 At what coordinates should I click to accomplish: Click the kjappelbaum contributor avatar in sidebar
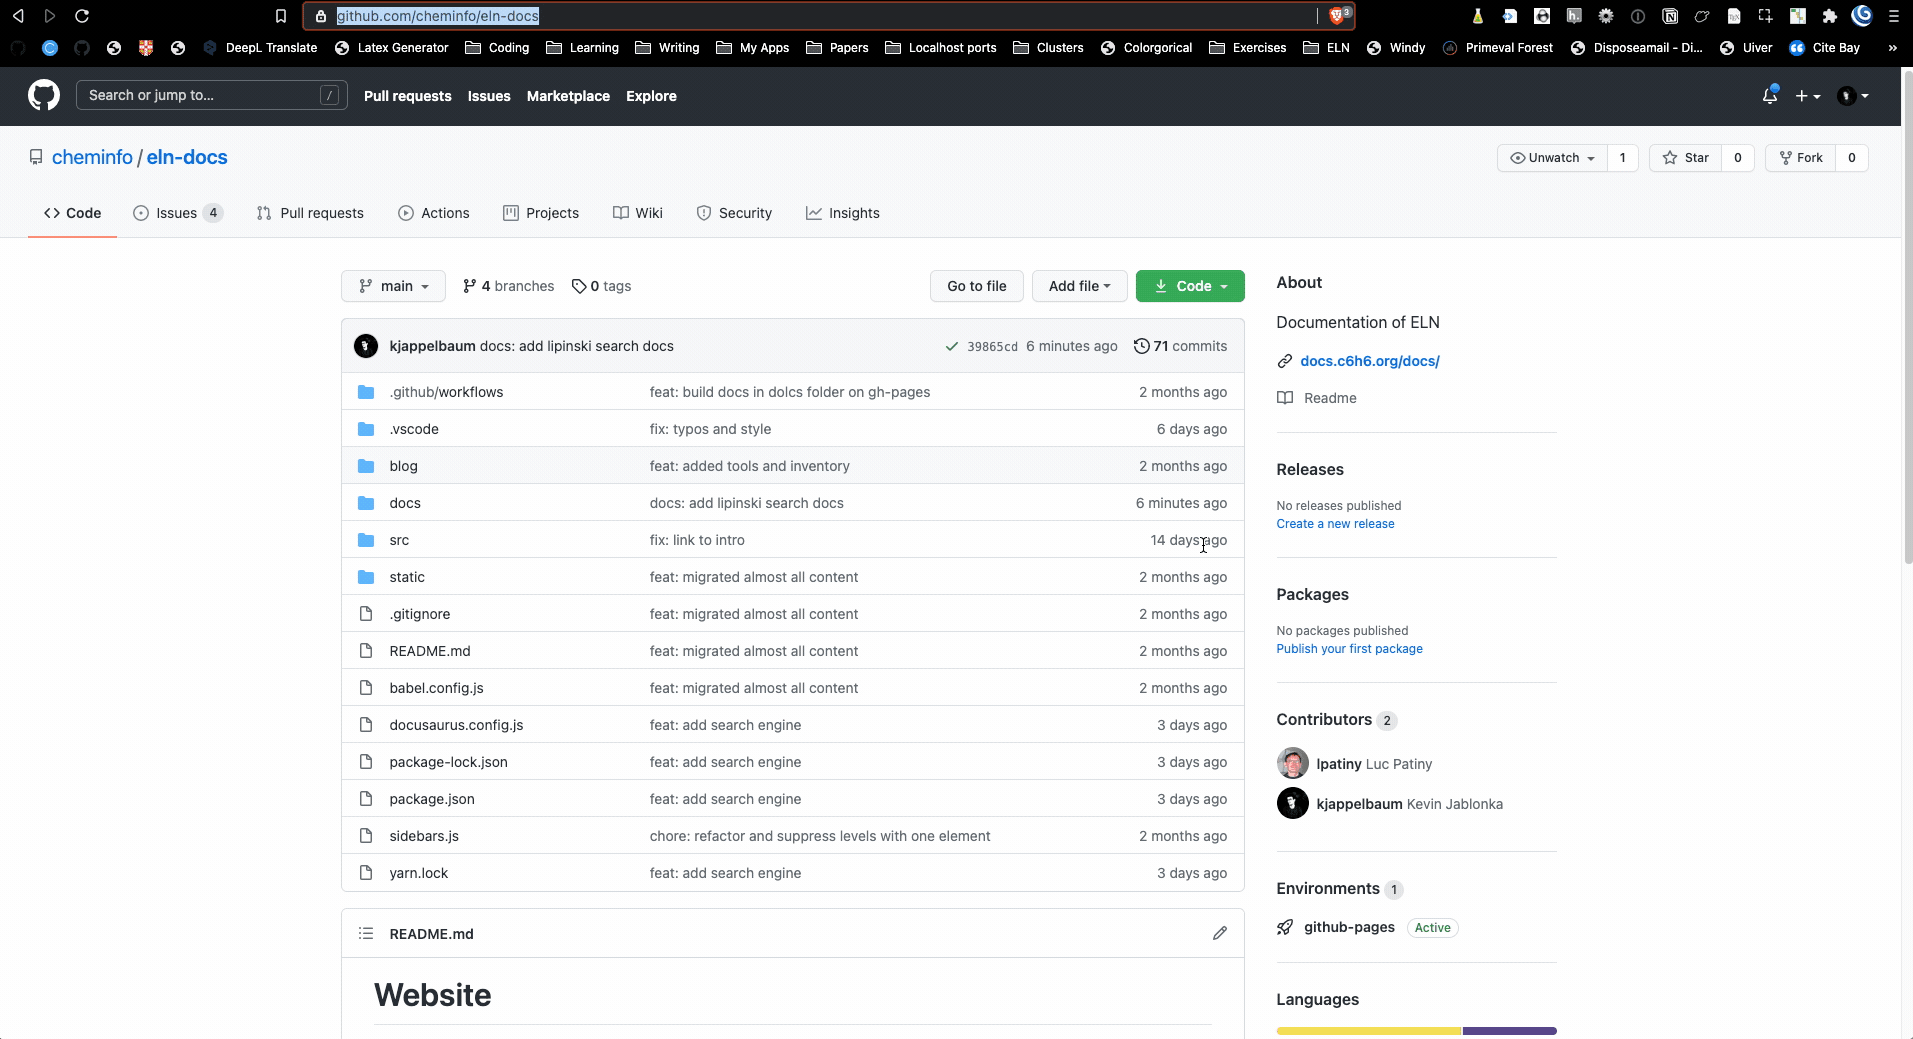(x=1292, y=803)
